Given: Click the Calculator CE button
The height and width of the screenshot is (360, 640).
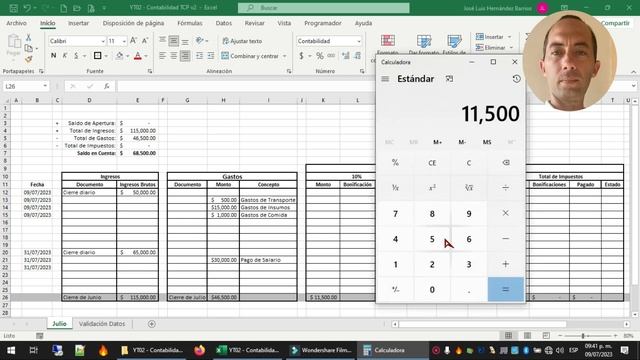Looking at the screenshot, I should pyautogui.click(x=432, y=163).
